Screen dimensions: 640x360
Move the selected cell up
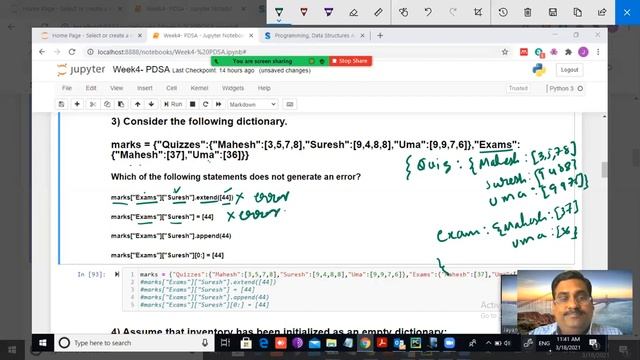click(x=138, y=104)
